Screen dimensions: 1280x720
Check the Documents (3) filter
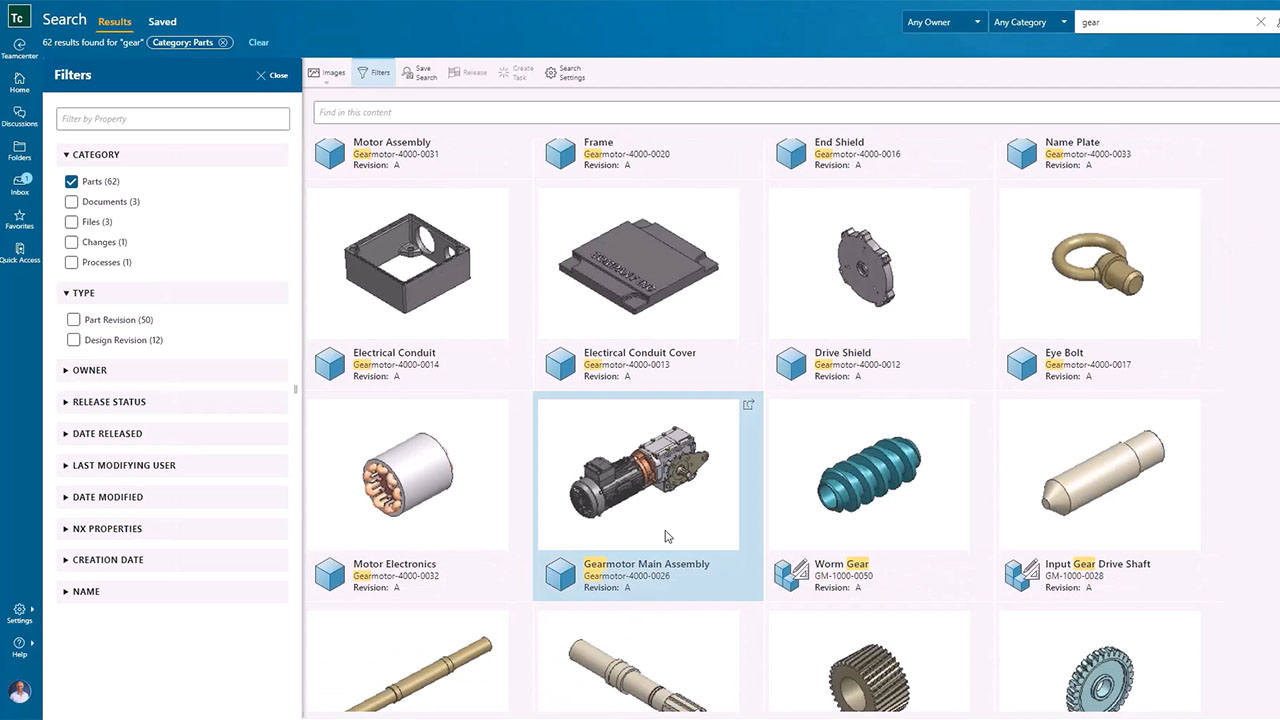click(71, 202)
